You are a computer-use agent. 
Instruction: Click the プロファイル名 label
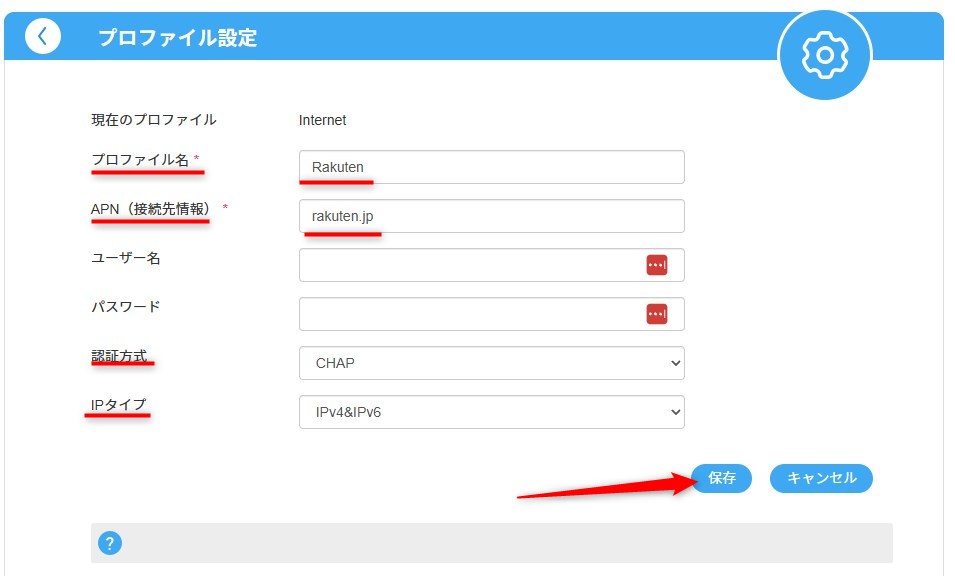(140, 159)
